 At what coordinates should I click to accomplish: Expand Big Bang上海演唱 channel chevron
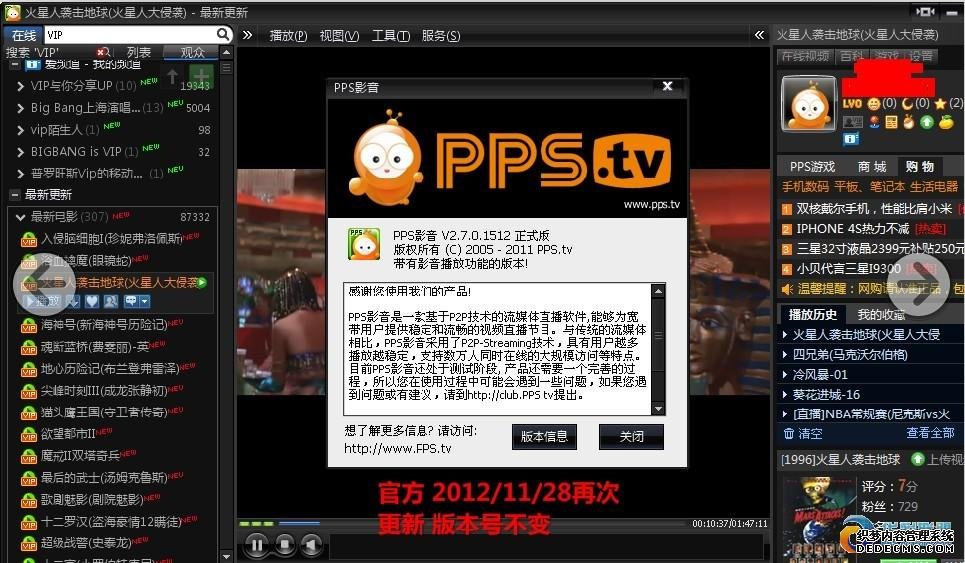[x=20, y=108]
